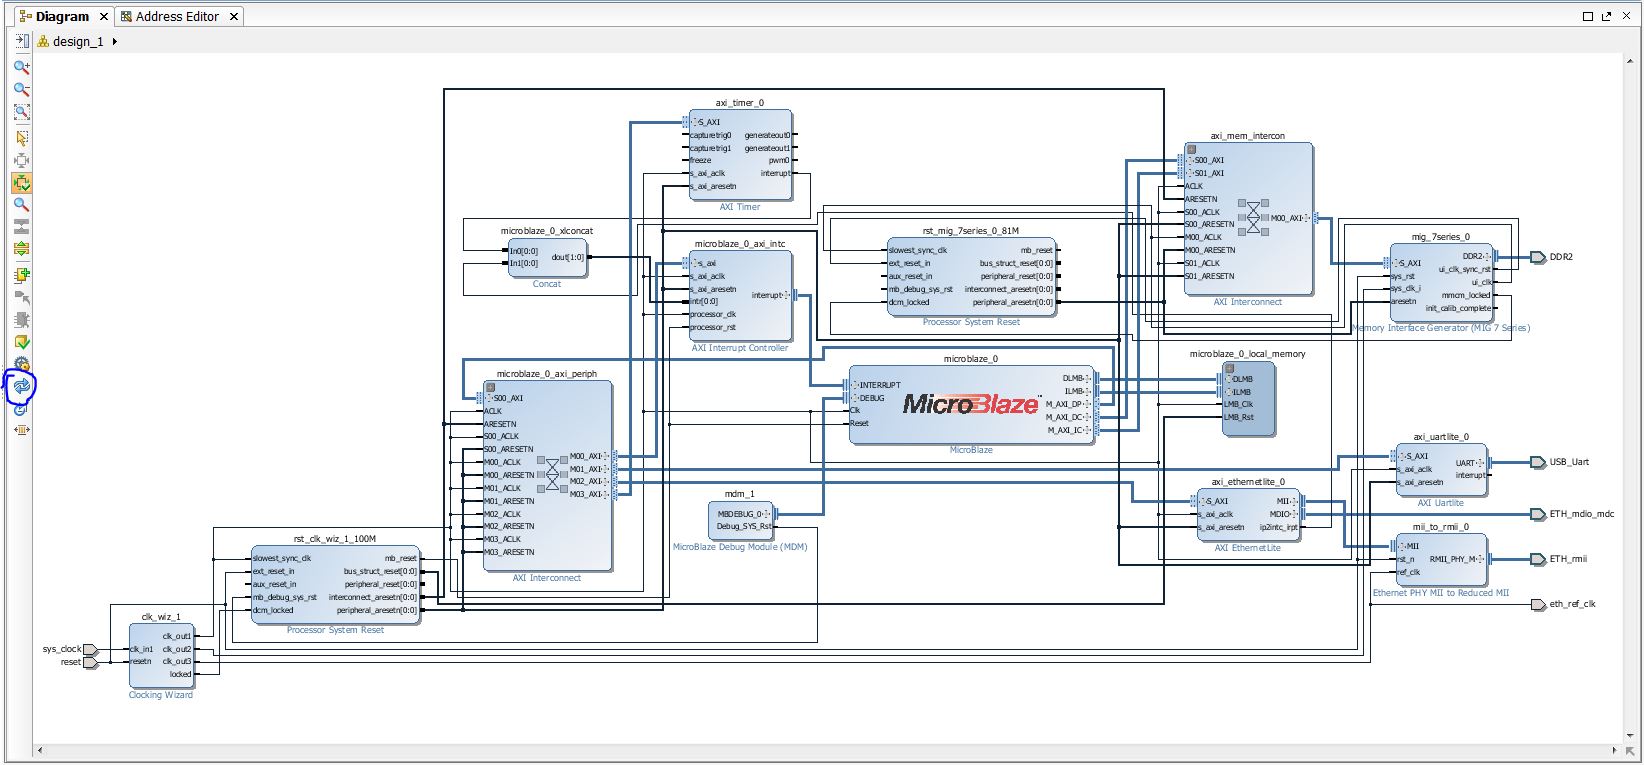Expand the UART interface on axi_uartlite_0

pos(1481,463)
